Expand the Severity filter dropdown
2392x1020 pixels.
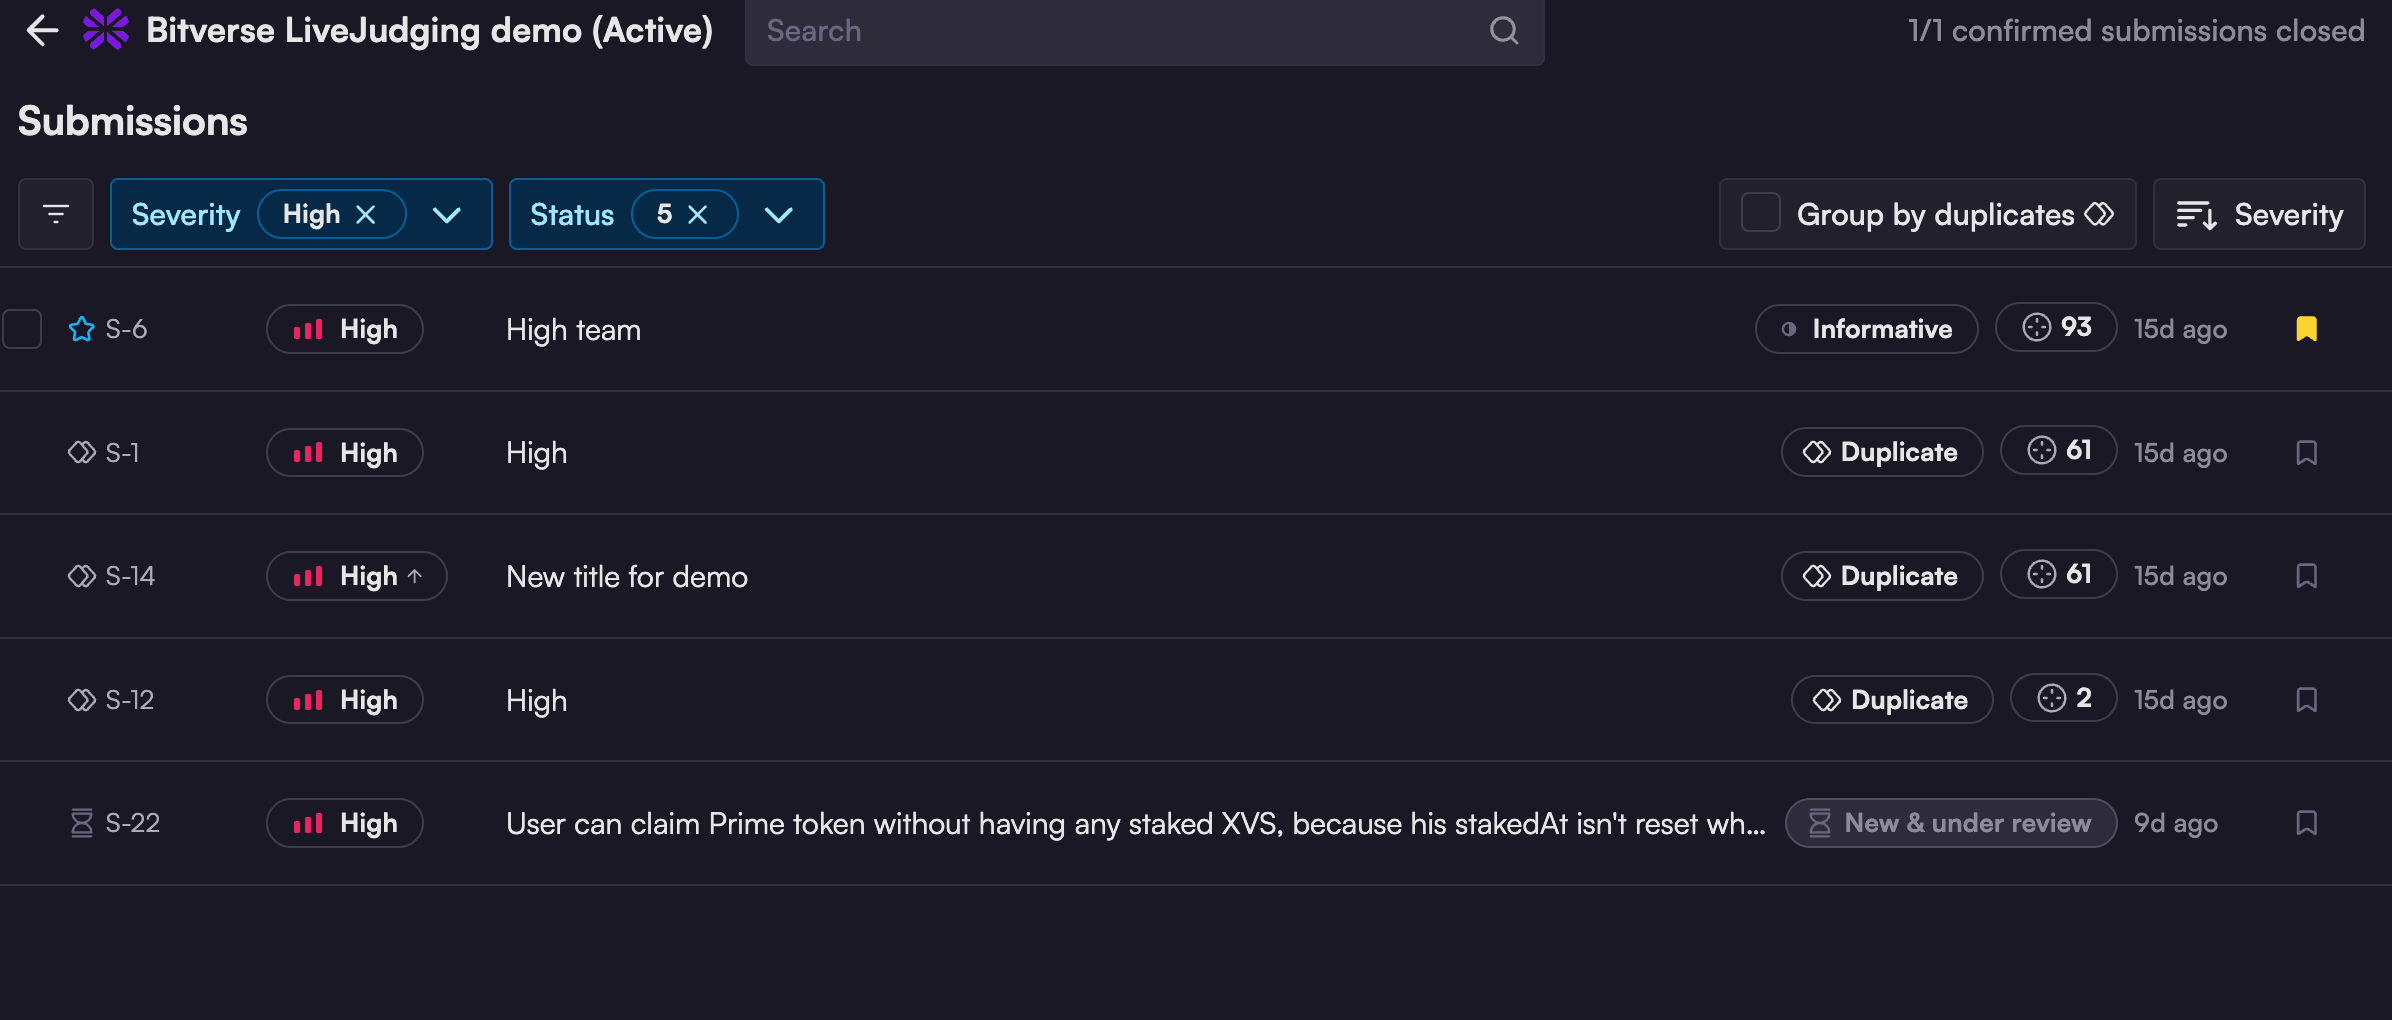pos(446,214)
